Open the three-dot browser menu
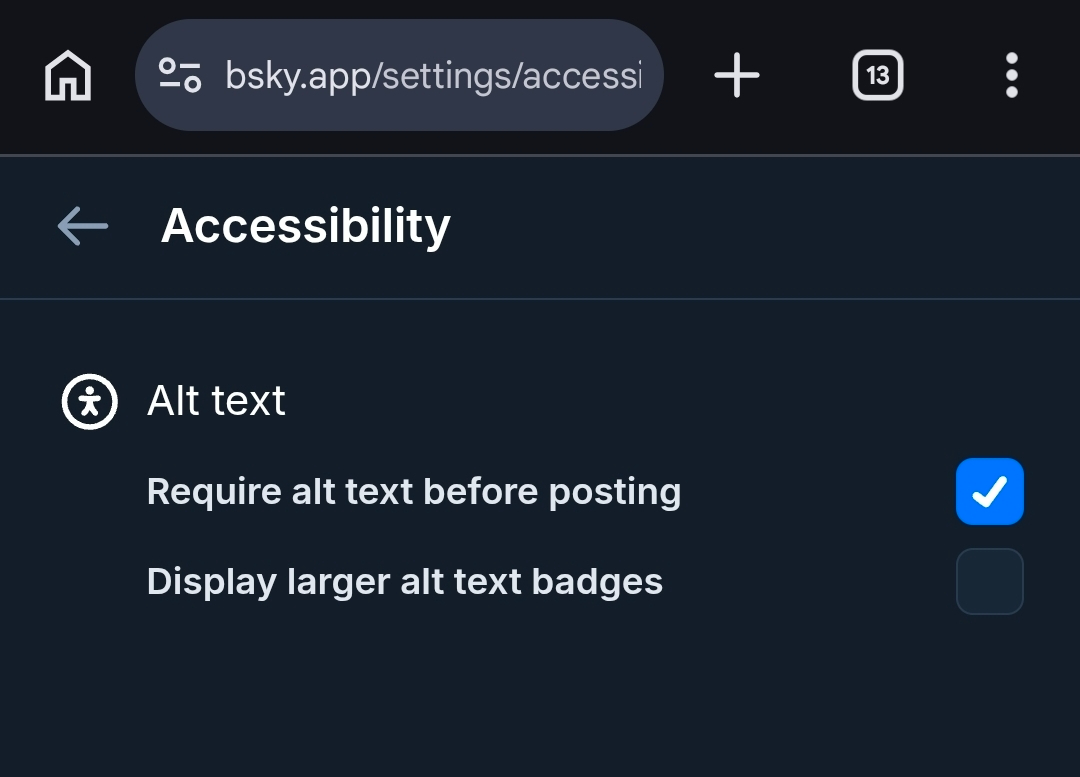1080x777 pixels. click(1011, 76)
